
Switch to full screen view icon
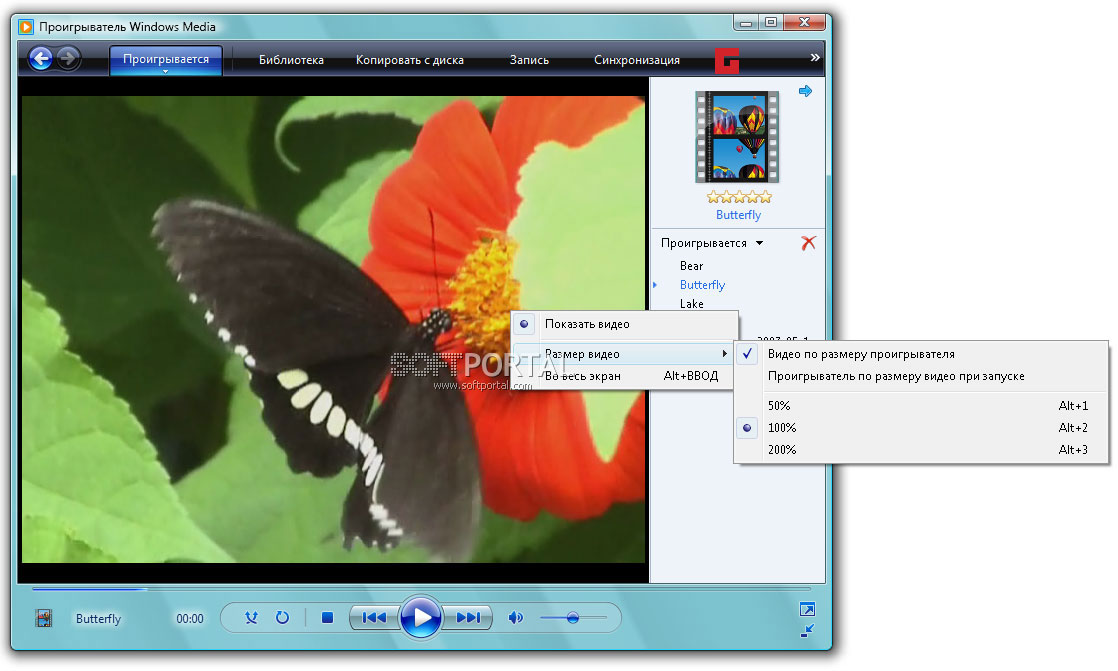[x=807, y=609]
